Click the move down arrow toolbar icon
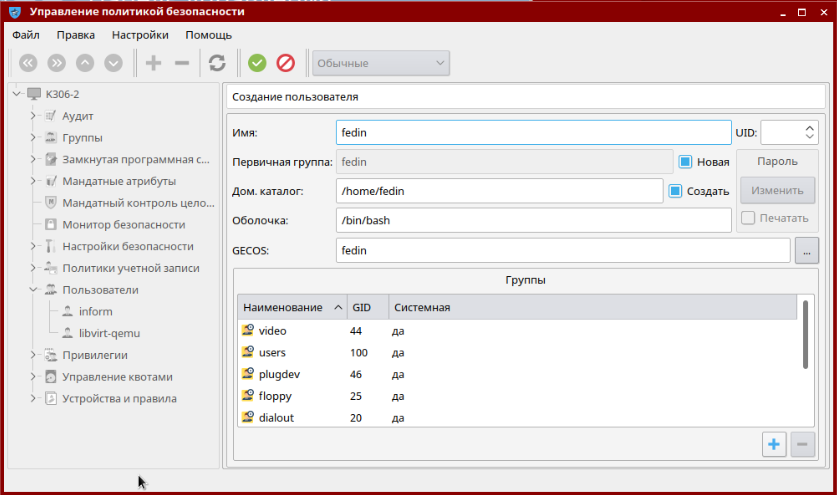 [x=113, y=63]
